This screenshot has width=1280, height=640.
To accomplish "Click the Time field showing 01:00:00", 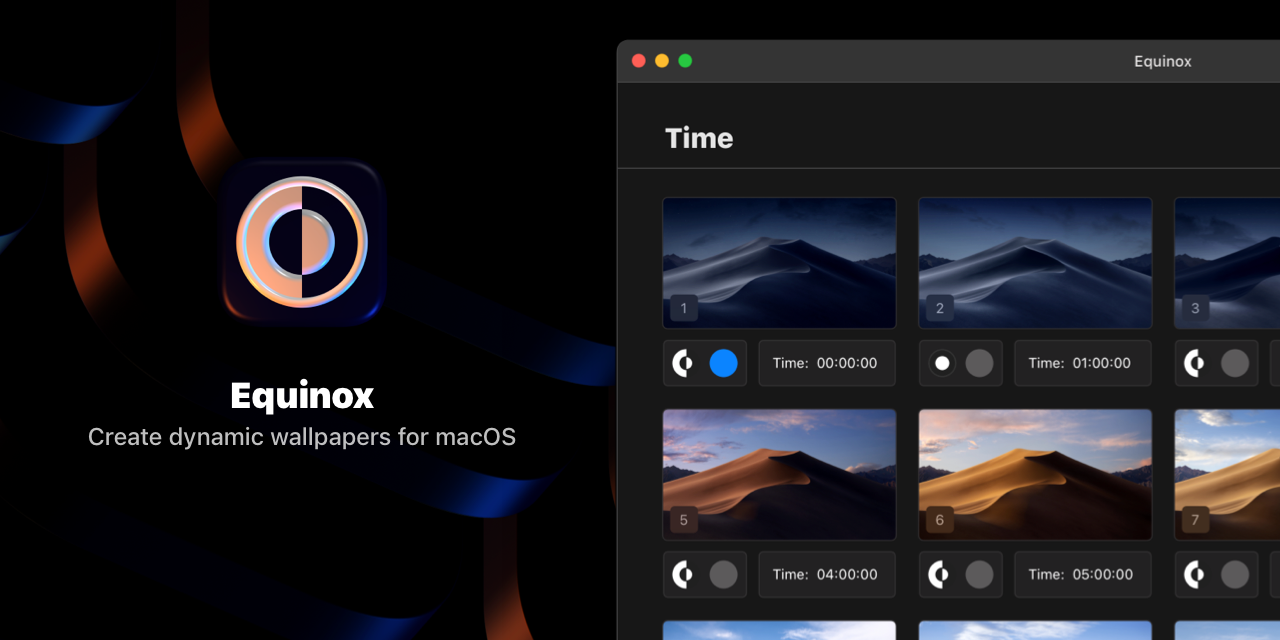I will [1083, 363].
